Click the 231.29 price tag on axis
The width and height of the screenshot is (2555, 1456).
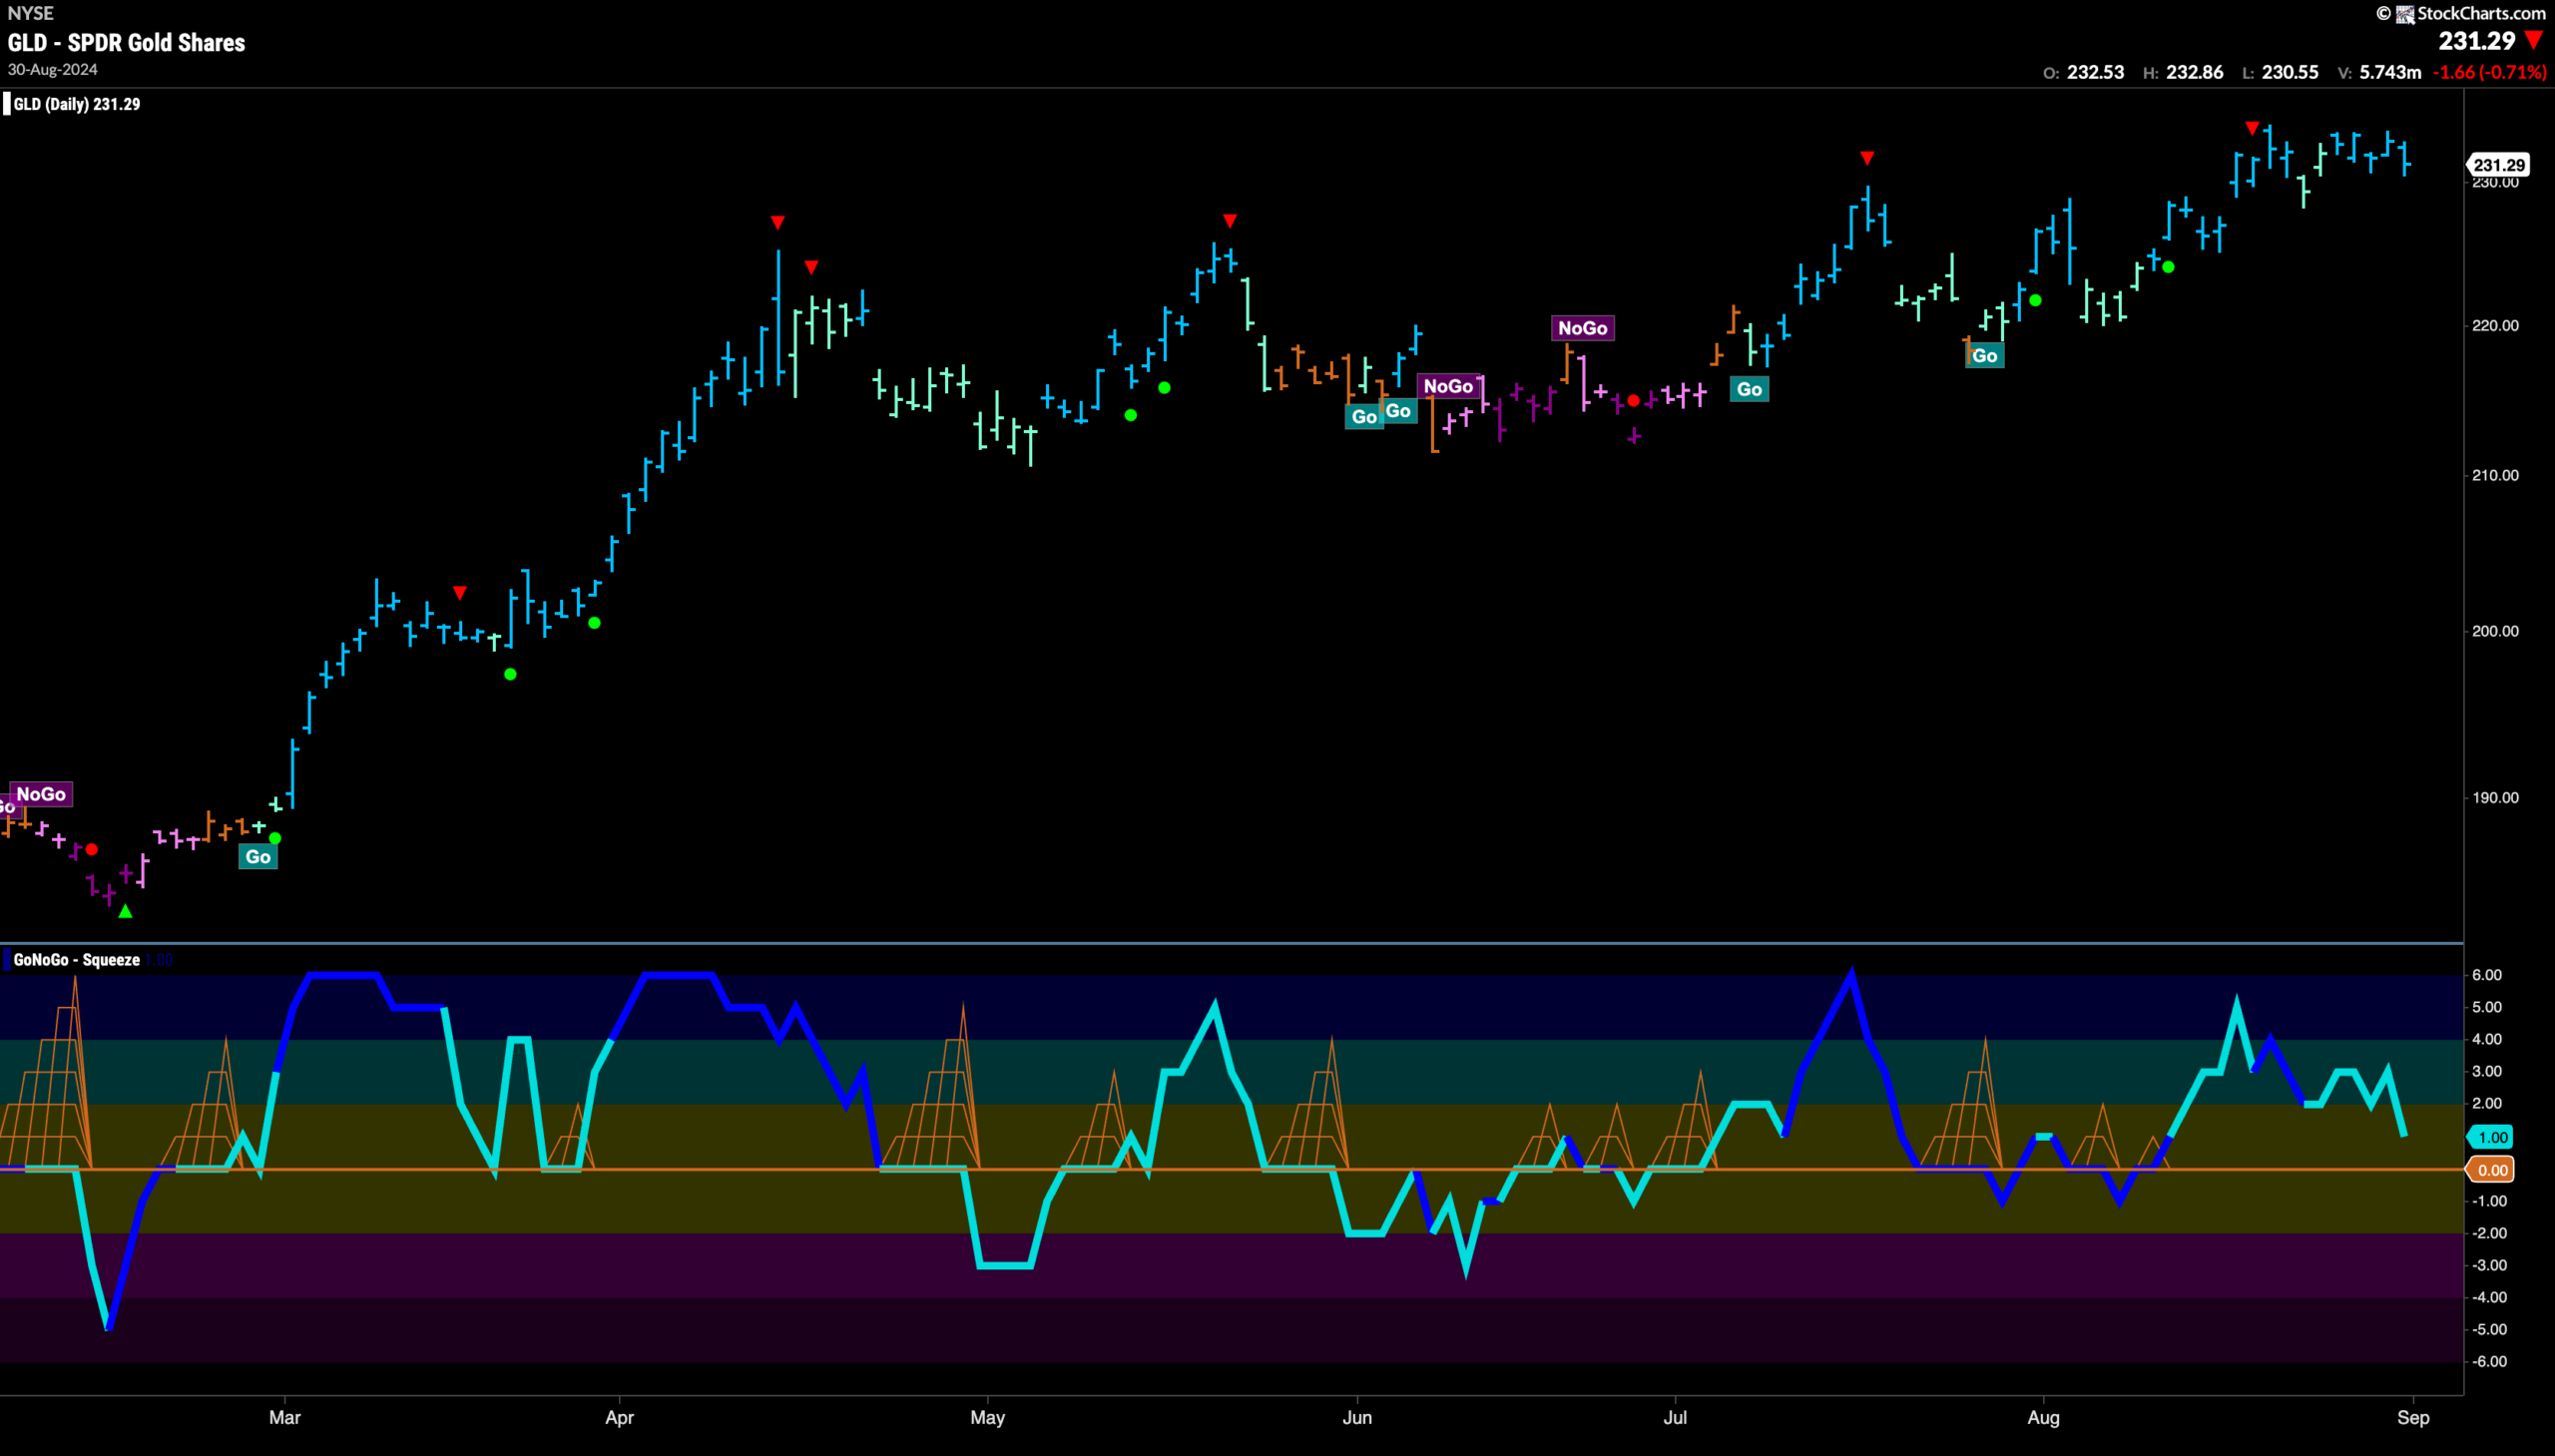pyautogui.click(x=2499, y=165)
